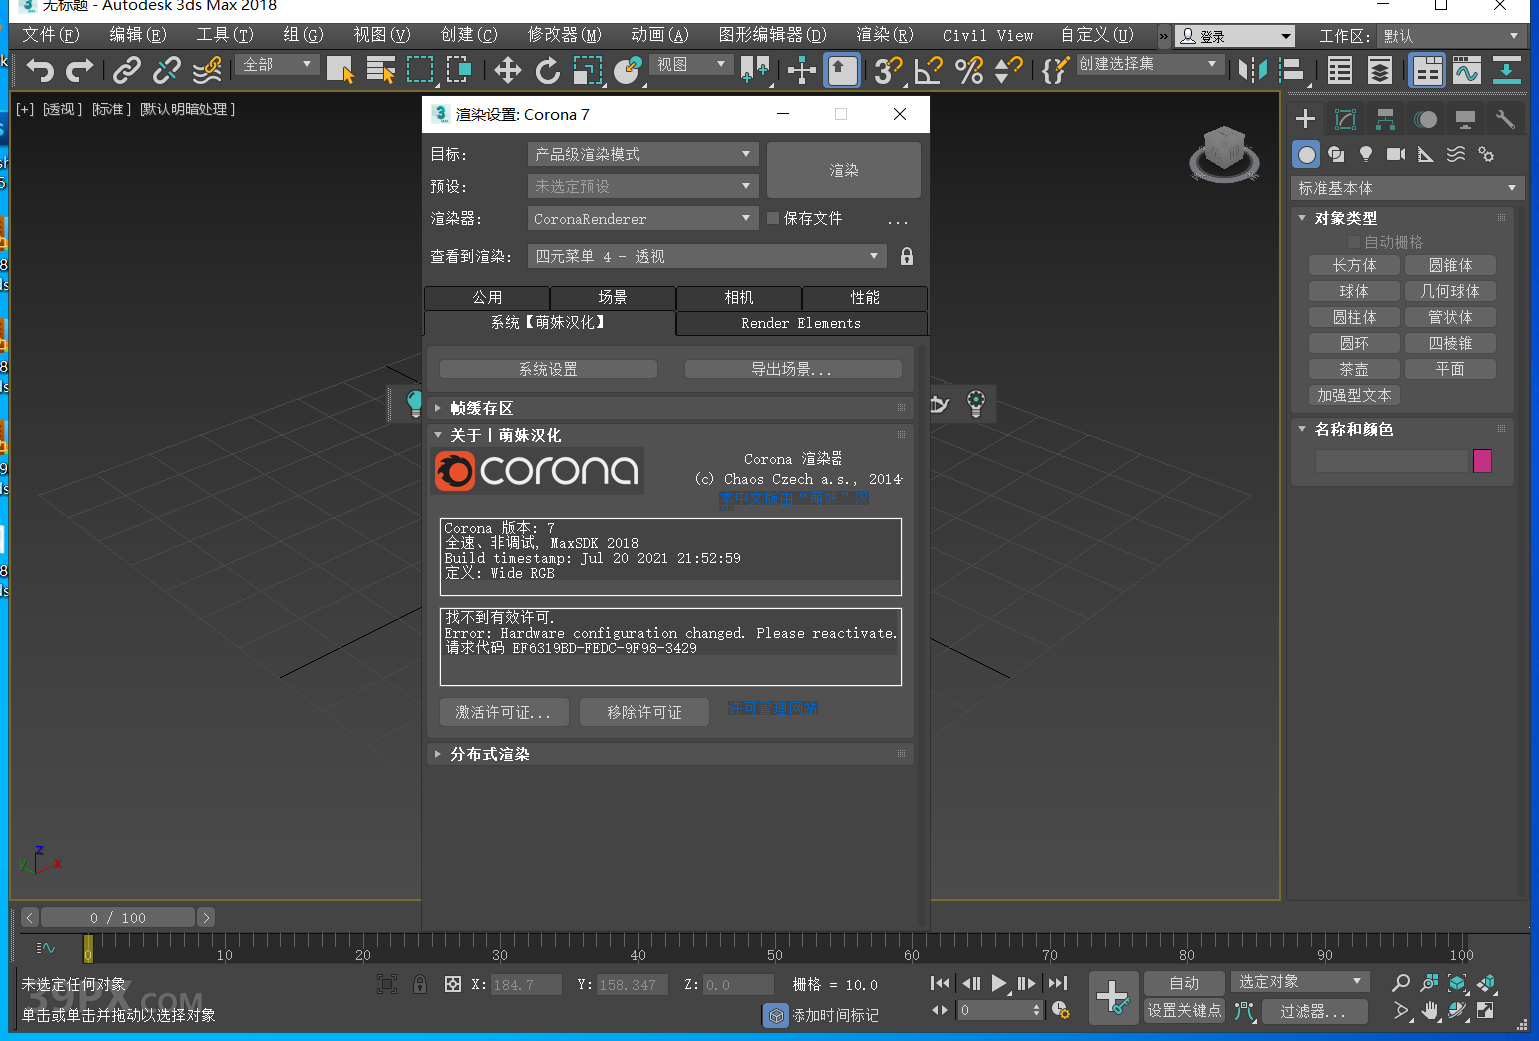
Task: Toggle 自动 auto key animation mode
Action: point(1184,983)
